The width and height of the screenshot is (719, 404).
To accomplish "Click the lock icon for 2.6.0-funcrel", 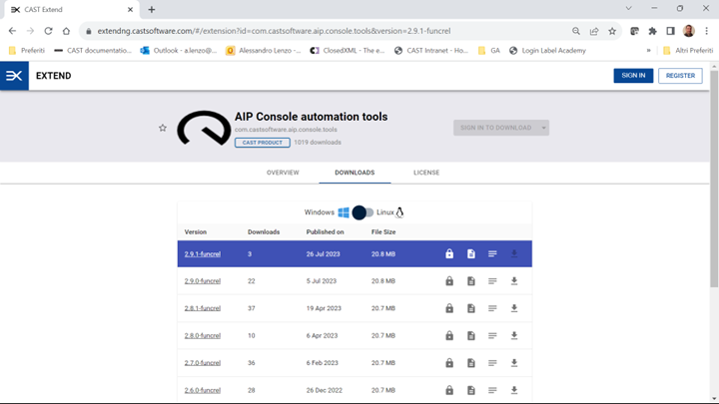I will [x=449, y=390].
